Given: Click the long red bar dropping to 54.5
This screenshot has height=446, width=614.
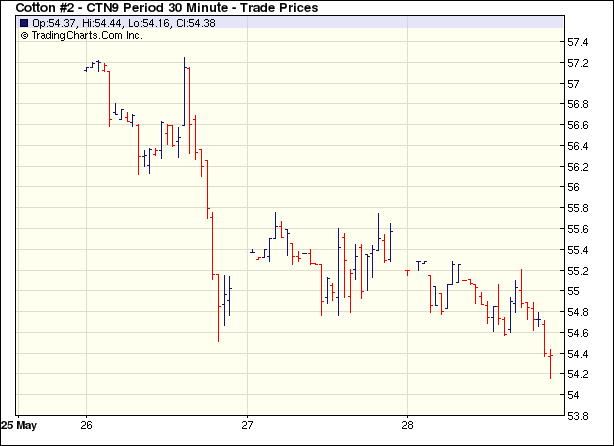Looking at the screenshot, I should tap(218, 310).
